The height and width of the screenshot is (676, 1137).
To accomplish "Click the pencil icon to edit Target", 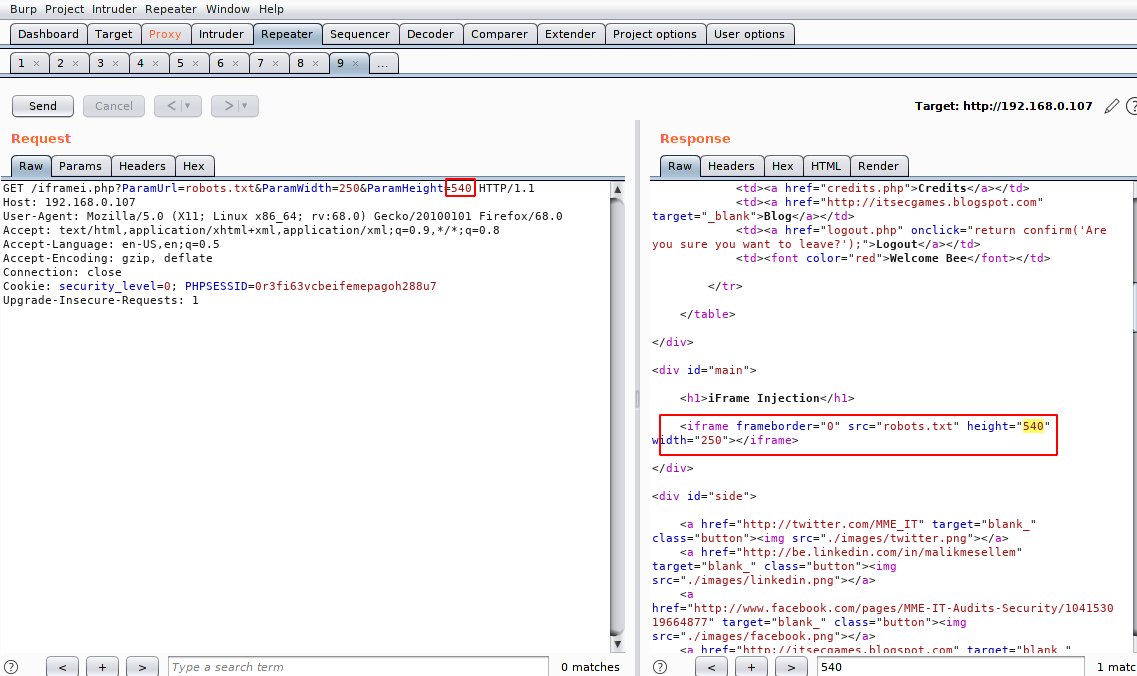I will point(1112,105).
